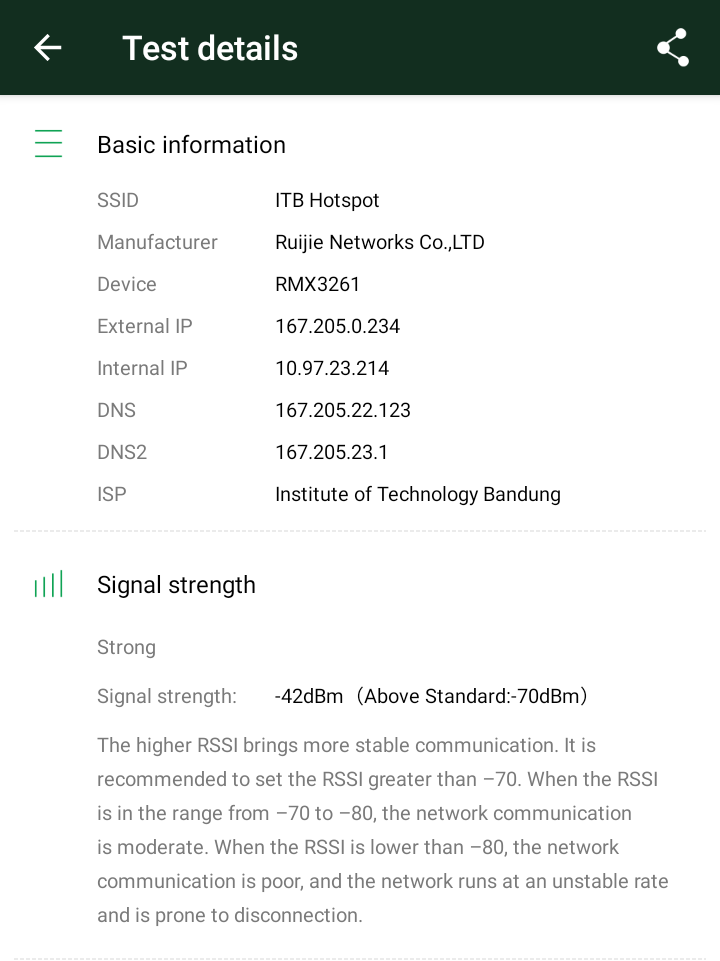Tap the internal IP 10.97.23.214
720x961 pixels.
click(332, 368)
